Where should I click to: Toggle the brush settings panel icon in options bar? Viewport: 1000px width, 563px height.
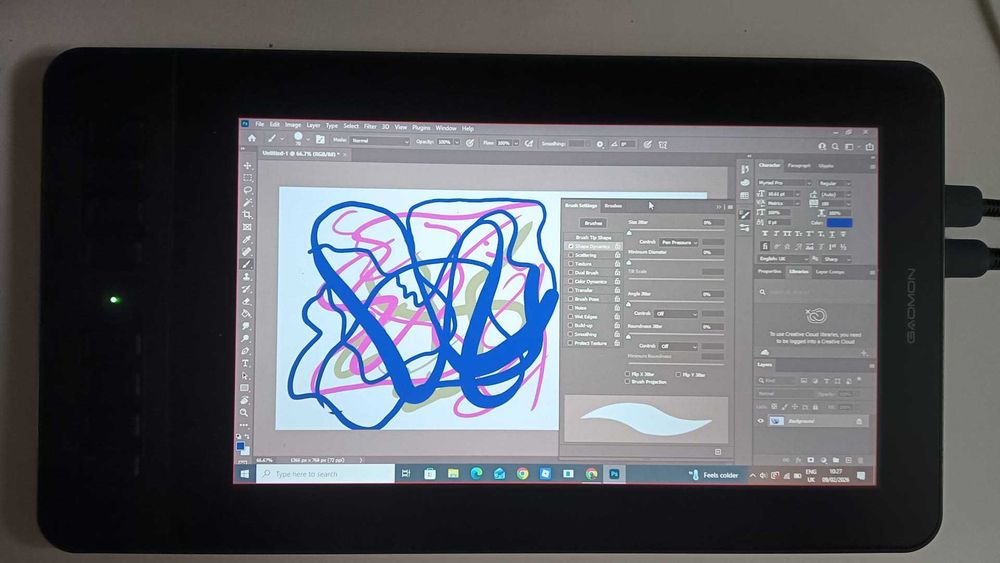point(320,140)
